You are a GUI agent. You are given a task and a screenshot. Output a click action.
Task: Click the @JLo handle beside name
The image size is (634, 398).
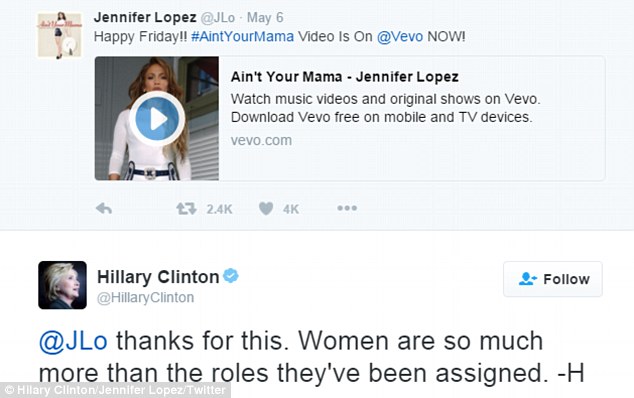coord(218,18)
